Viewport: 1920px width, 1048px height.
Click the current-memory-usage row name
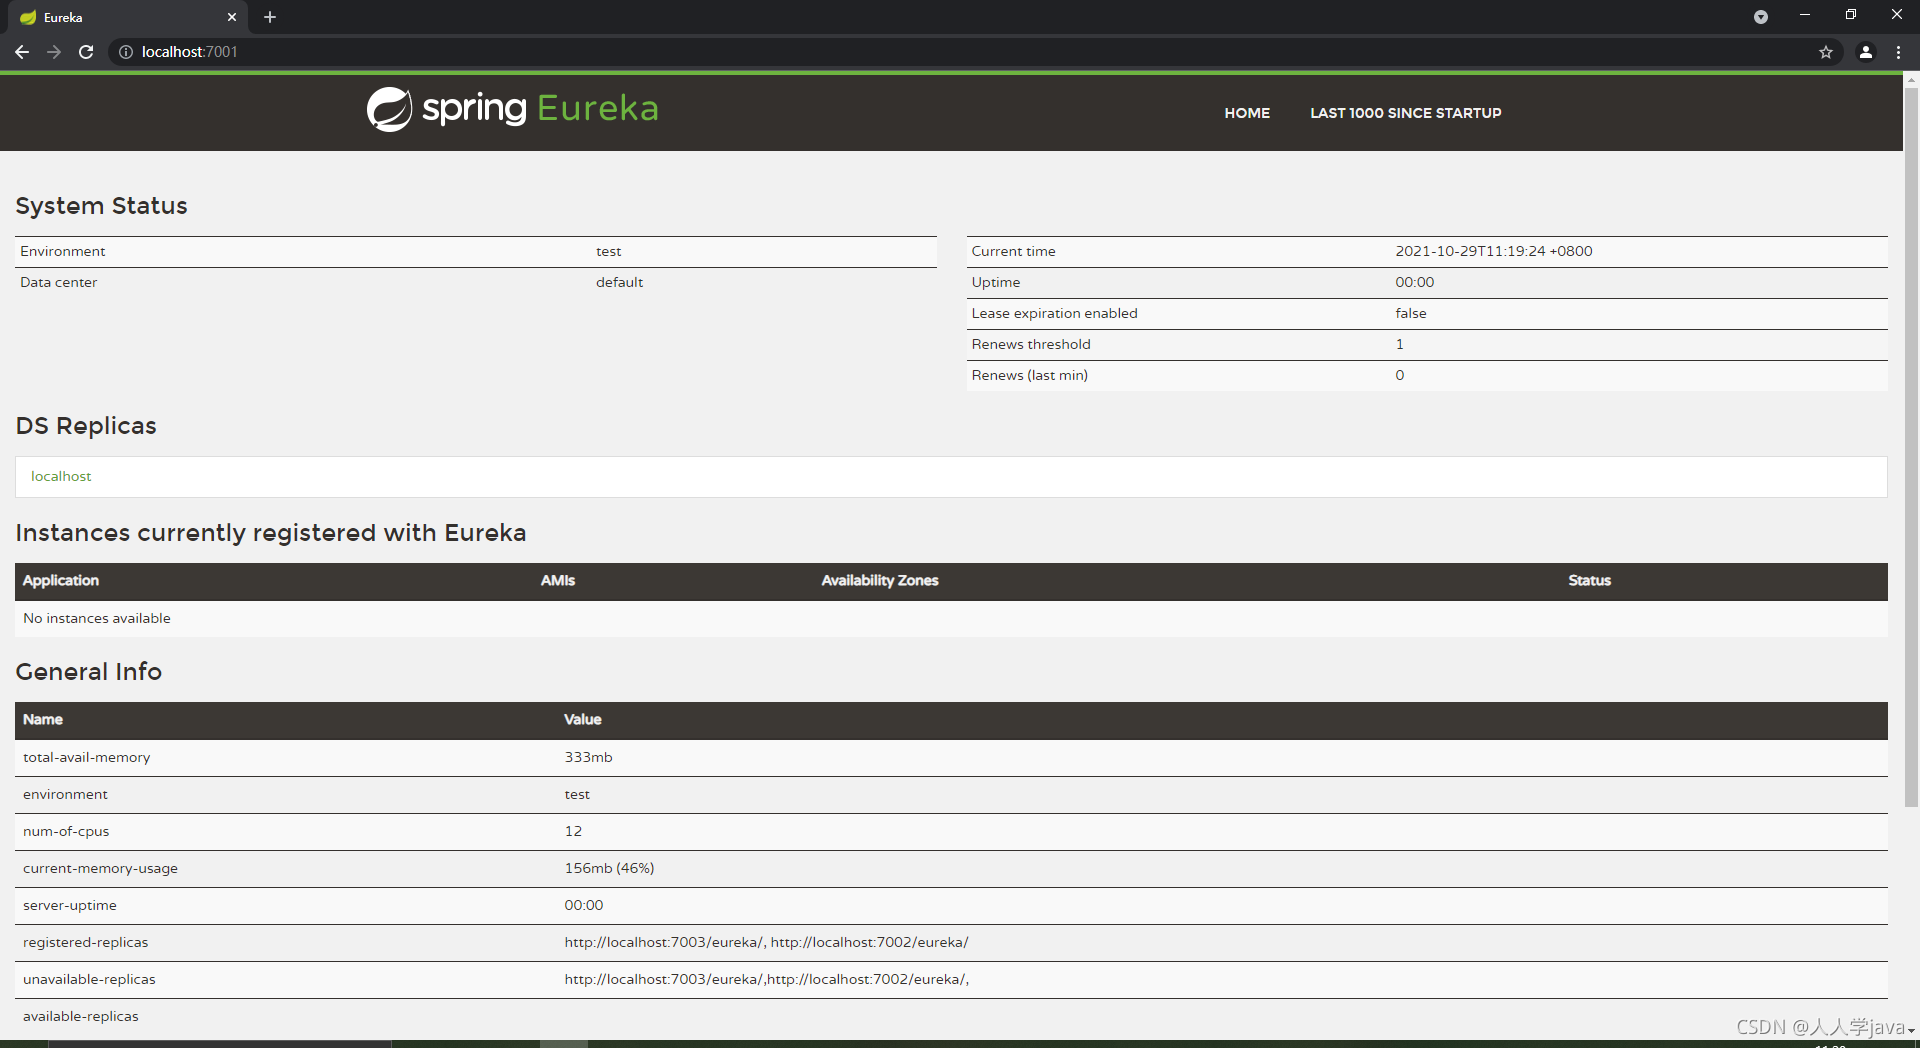coord(100,868)
